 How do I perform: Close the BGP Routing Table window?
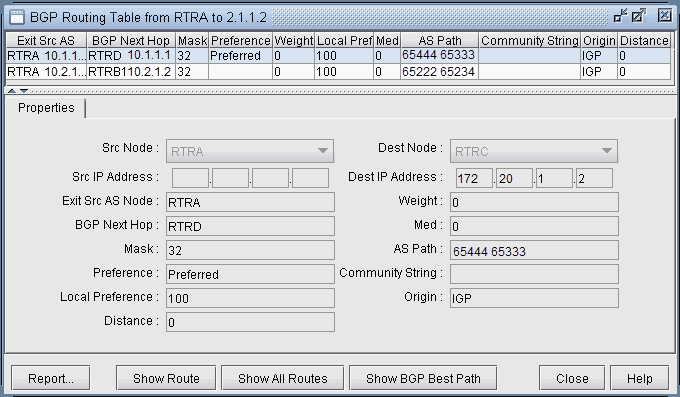(664, 16)
